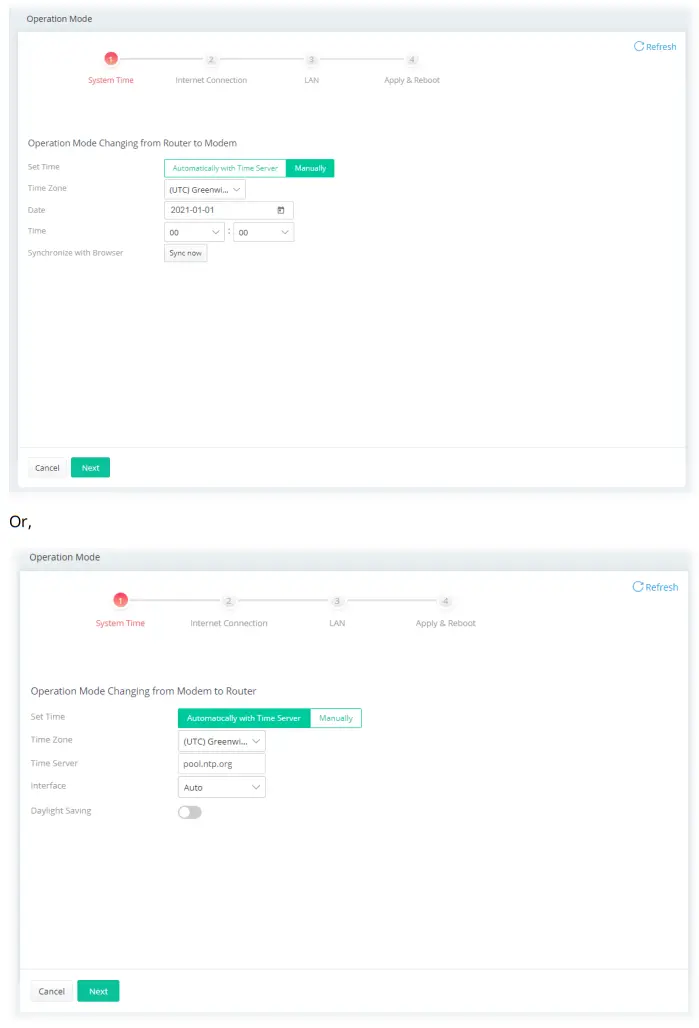
Task: Click heading Operation Mode Changing from Modem to Router
Action: 143,691
